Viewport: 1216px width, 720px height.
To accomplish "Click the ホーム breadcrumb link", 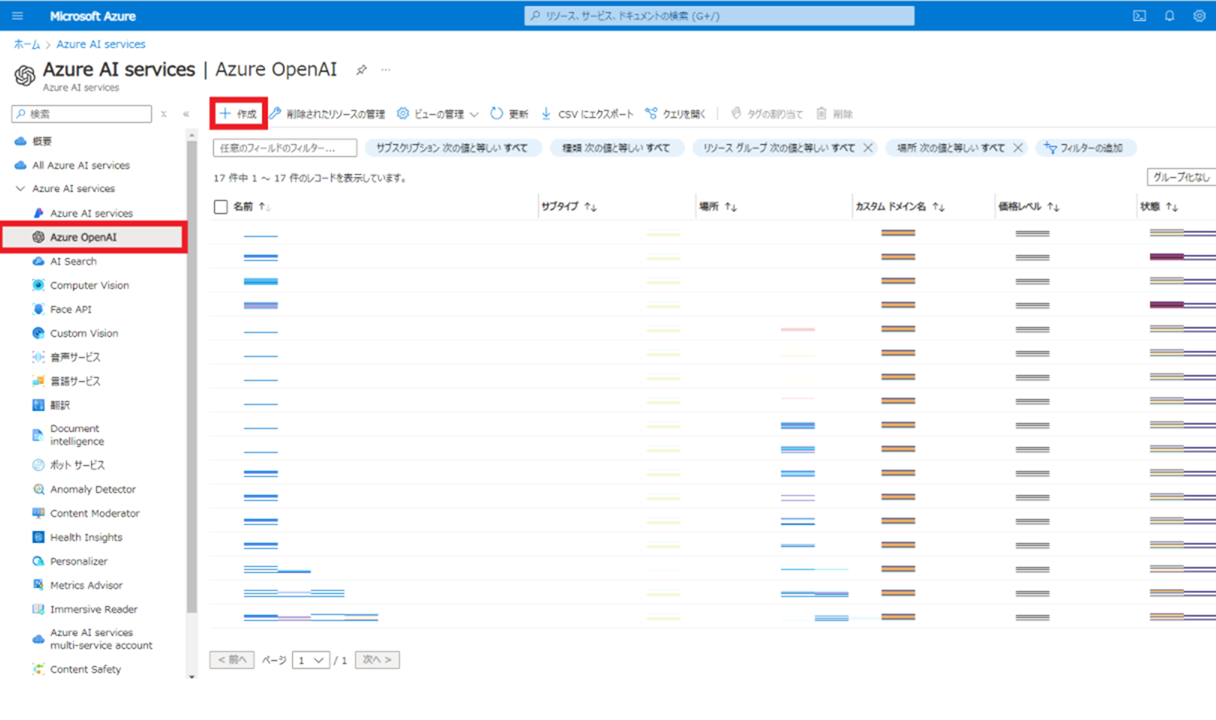I will [x=27, y=44].
